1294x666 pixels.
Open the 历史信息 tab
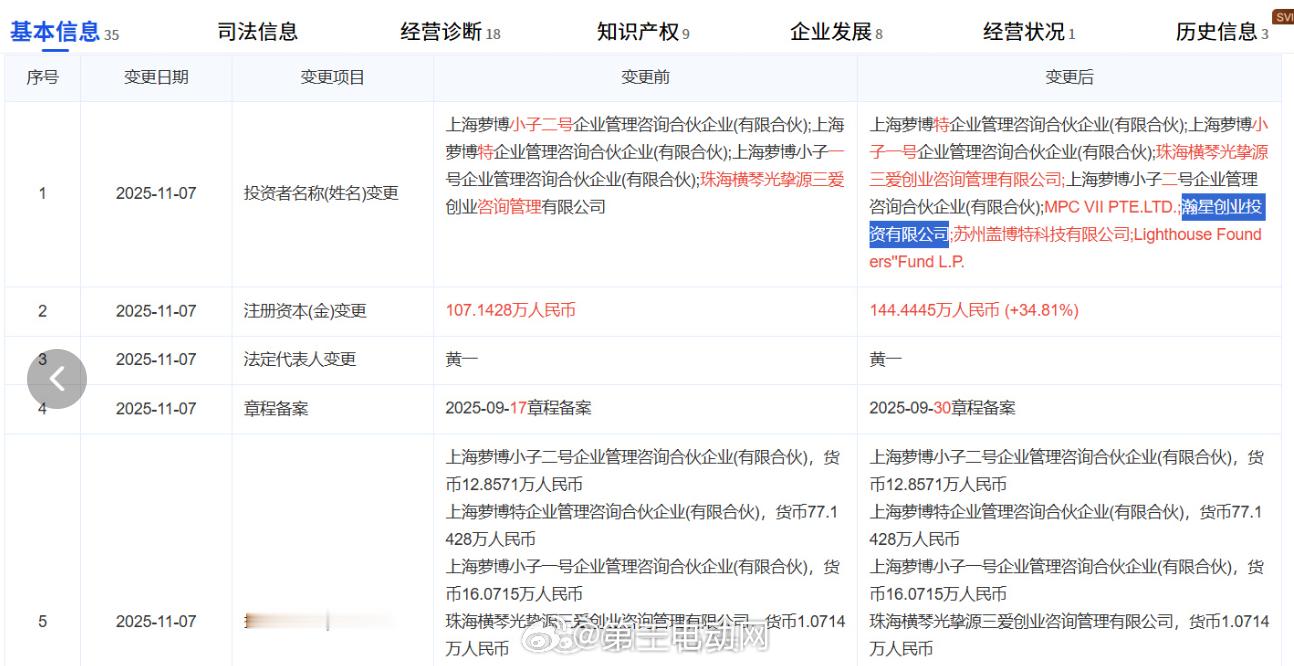click(x=1215, y=31)
